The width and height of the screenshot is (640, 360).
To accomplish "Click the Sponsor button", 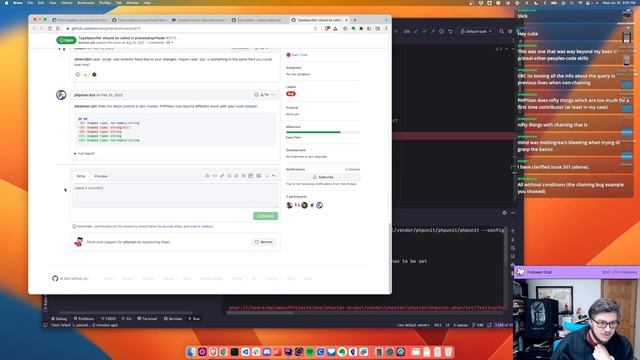I will (x=264, y=242).
